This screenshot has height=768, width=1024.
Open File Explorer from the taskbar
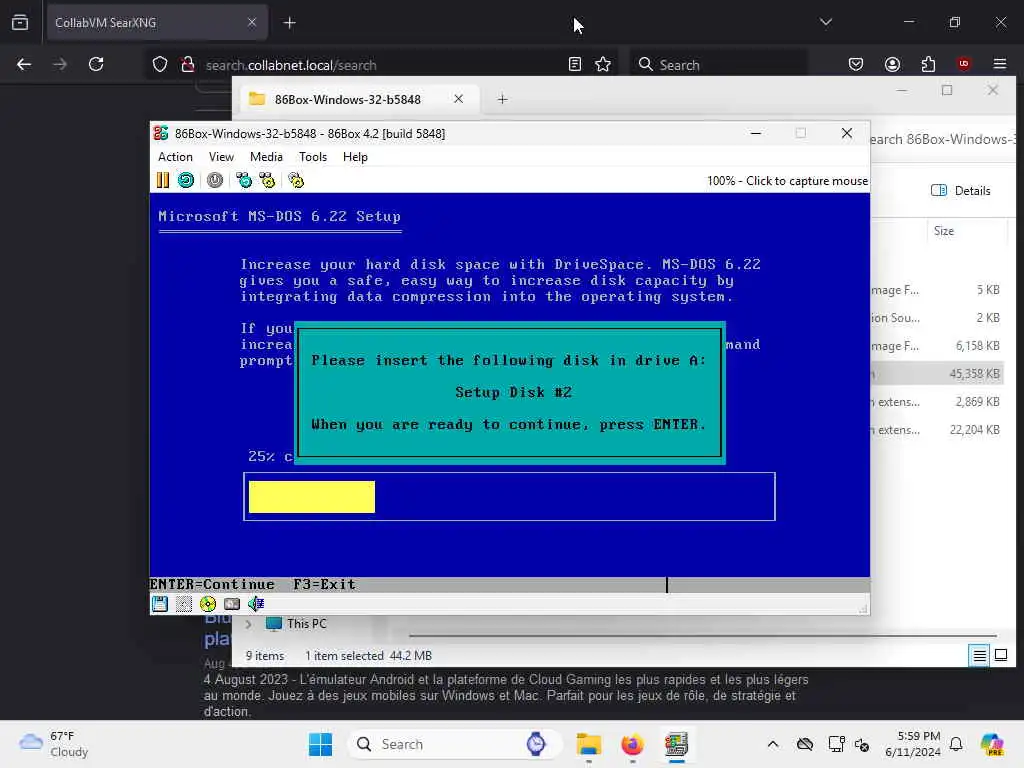[x=588, y=744]
